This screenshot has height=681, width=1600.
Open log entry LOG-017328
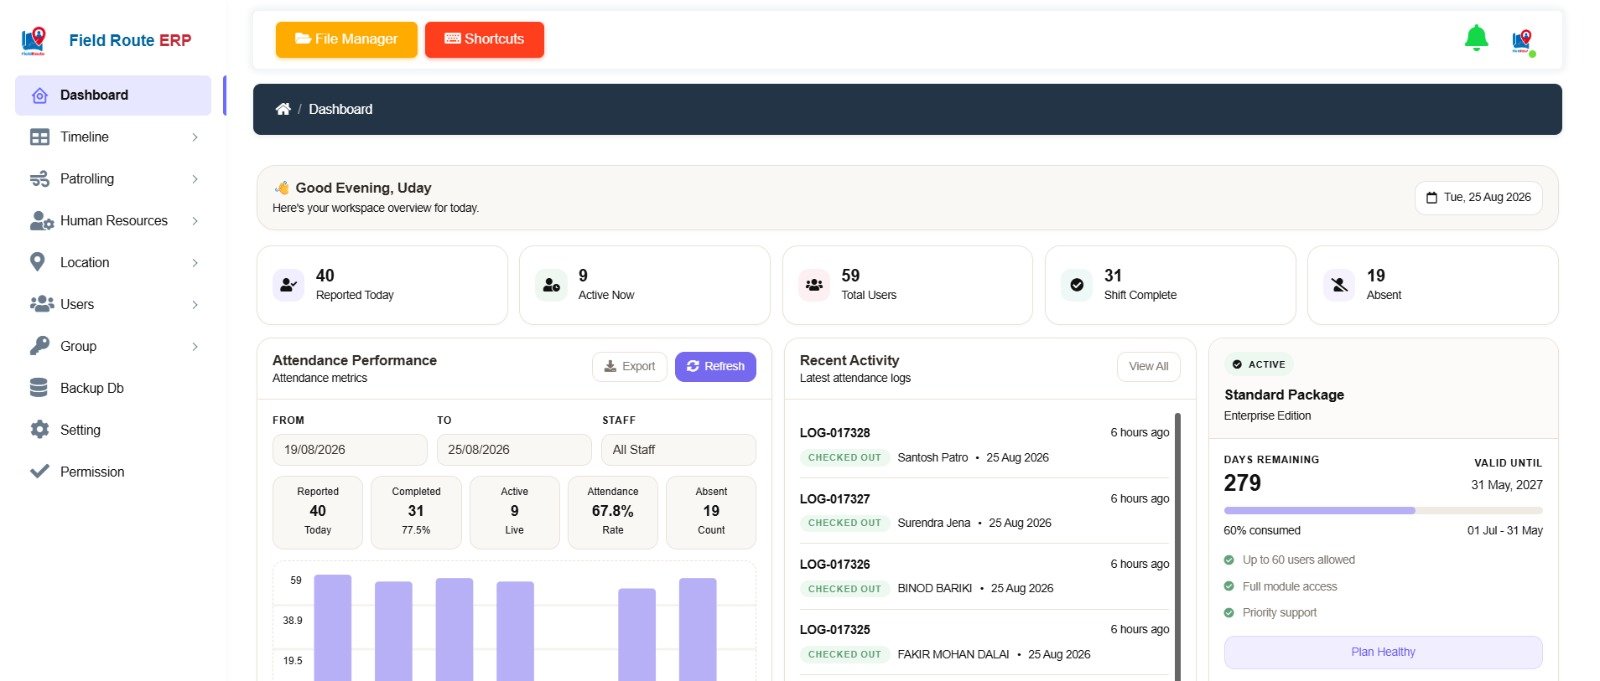pyautogui.click(x=835, y=433)
